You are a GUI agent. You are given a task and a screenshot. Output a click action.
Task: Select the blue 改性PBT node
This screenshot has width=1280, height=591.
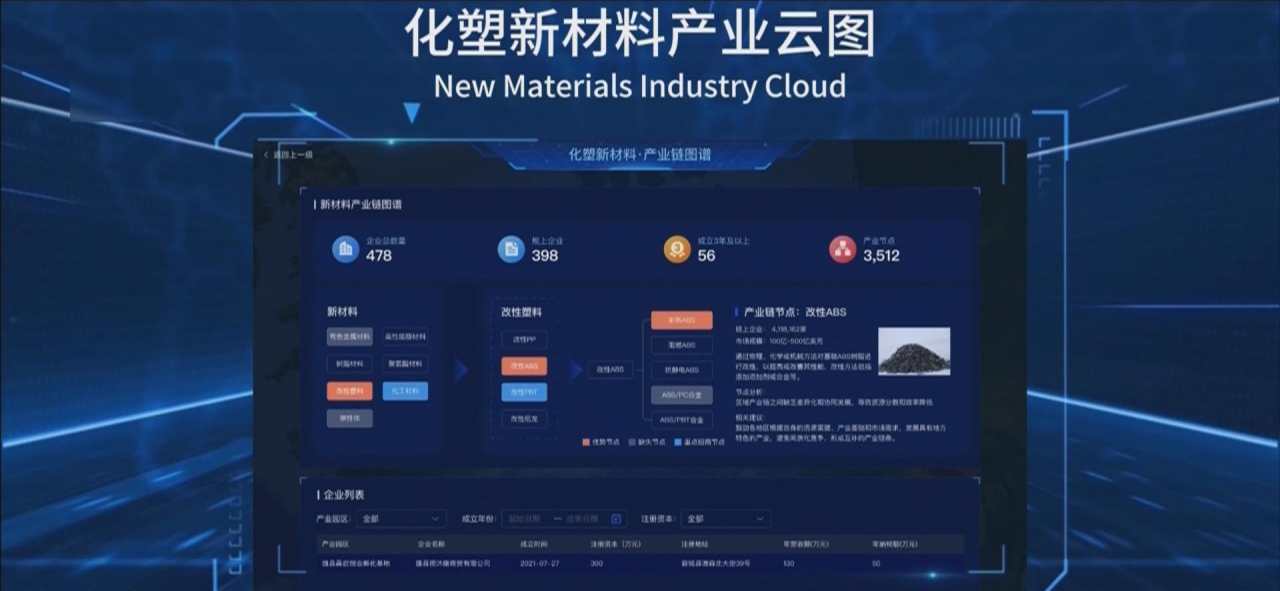click(524, 392)
